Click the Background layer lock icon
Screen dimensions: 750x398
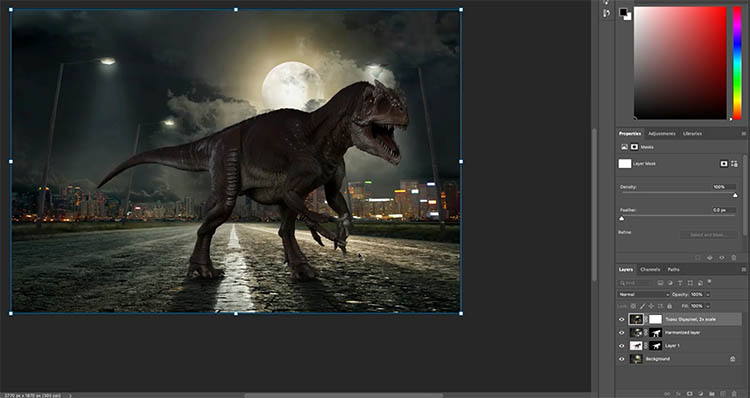pos(732,359)
